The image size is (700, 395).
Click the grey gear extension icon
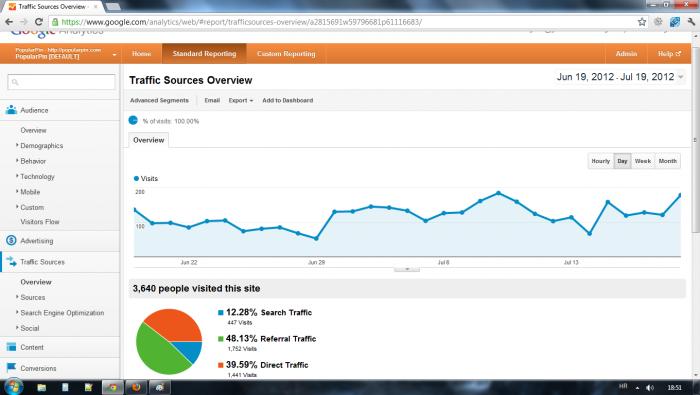658,21
